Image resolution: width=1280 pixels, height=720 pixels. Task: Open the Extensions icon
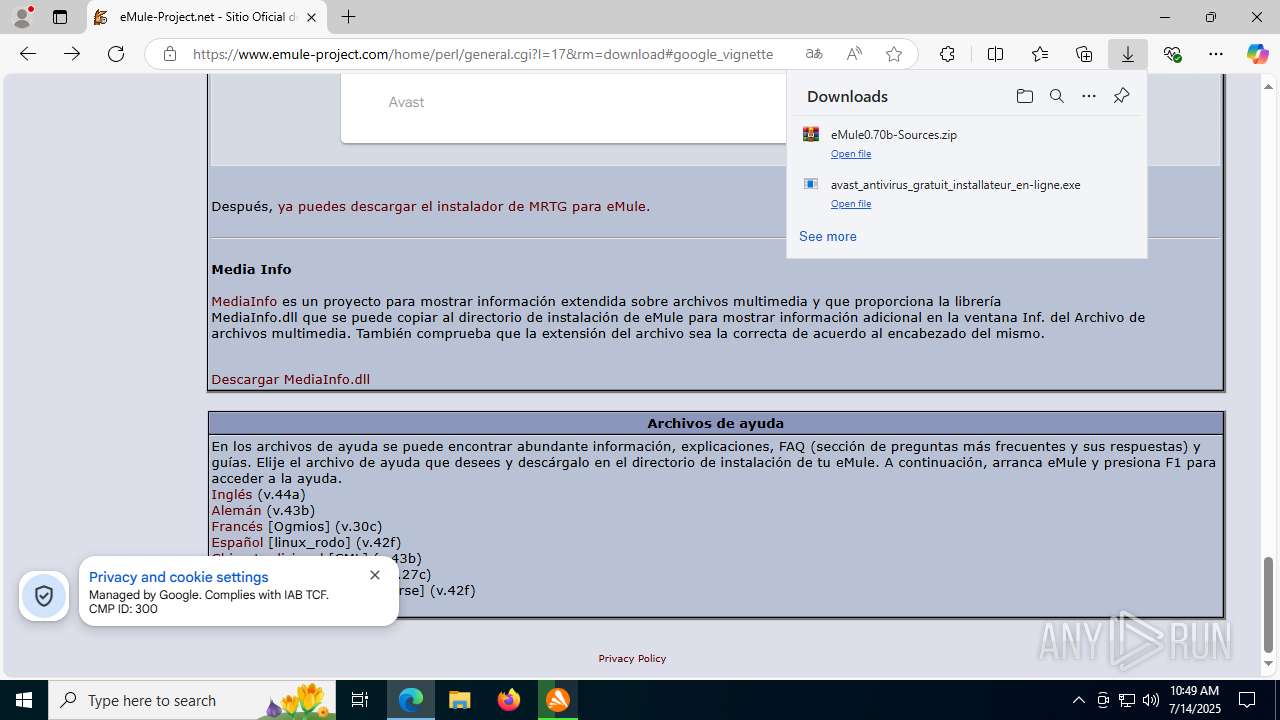[x=947, y=54]
